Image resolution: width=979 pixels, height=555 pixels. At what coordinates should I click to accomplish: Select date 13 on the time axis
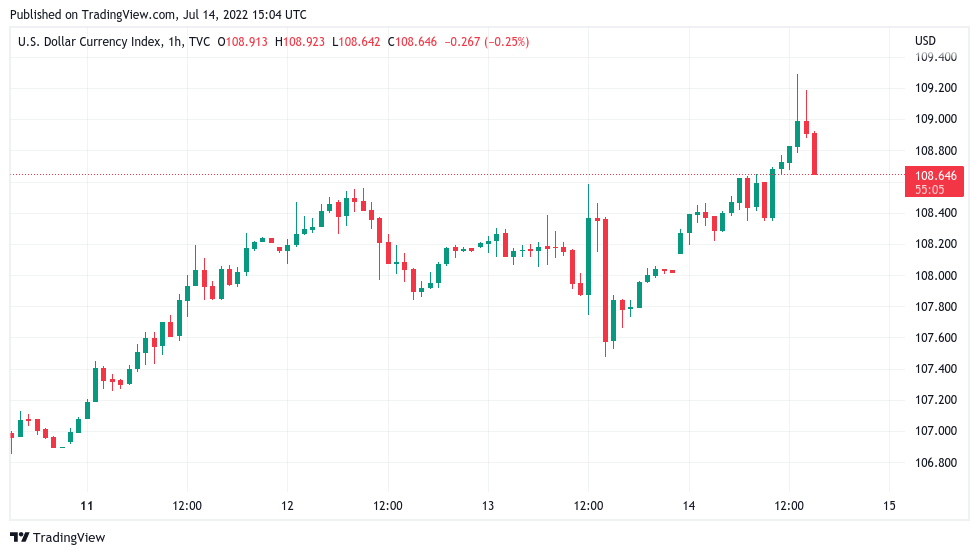[x=488, y=505]
